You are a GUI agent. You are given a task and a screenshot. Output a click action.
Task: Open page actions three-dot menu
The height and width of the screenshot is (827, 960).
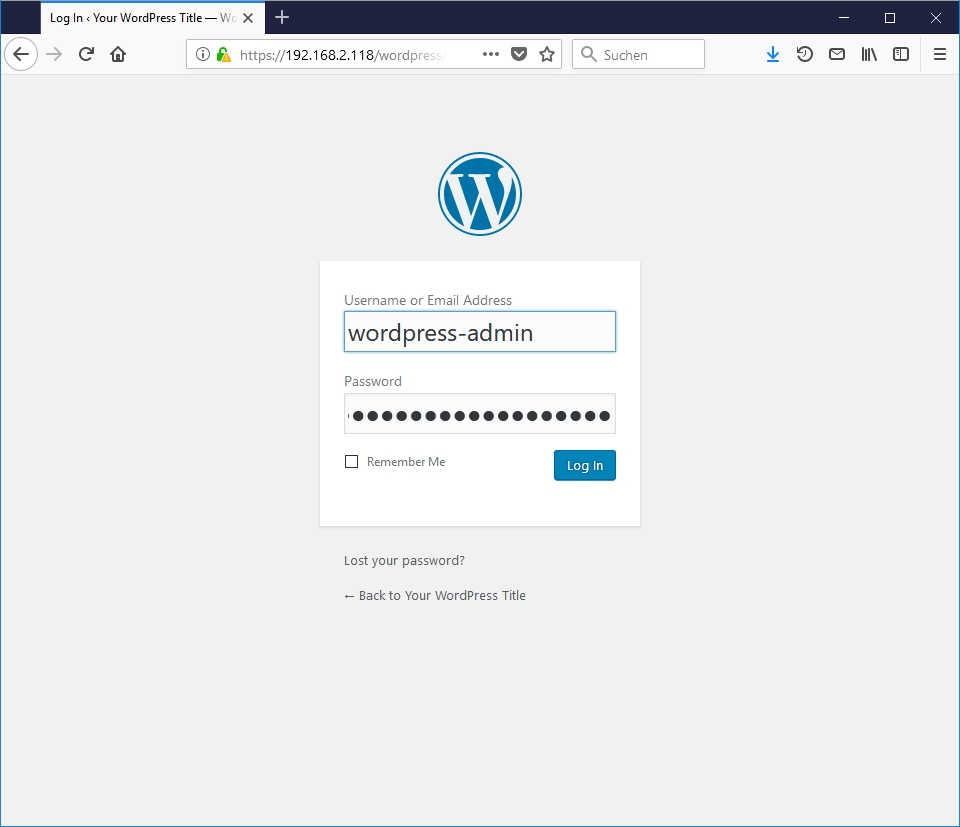point(491,54)
